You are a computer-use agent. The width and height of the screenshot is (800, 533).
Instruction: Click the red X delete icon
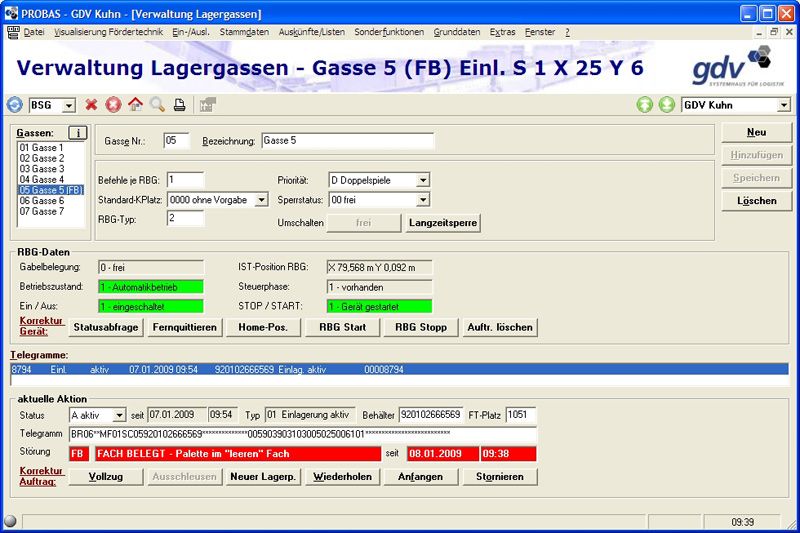(91, 105)
